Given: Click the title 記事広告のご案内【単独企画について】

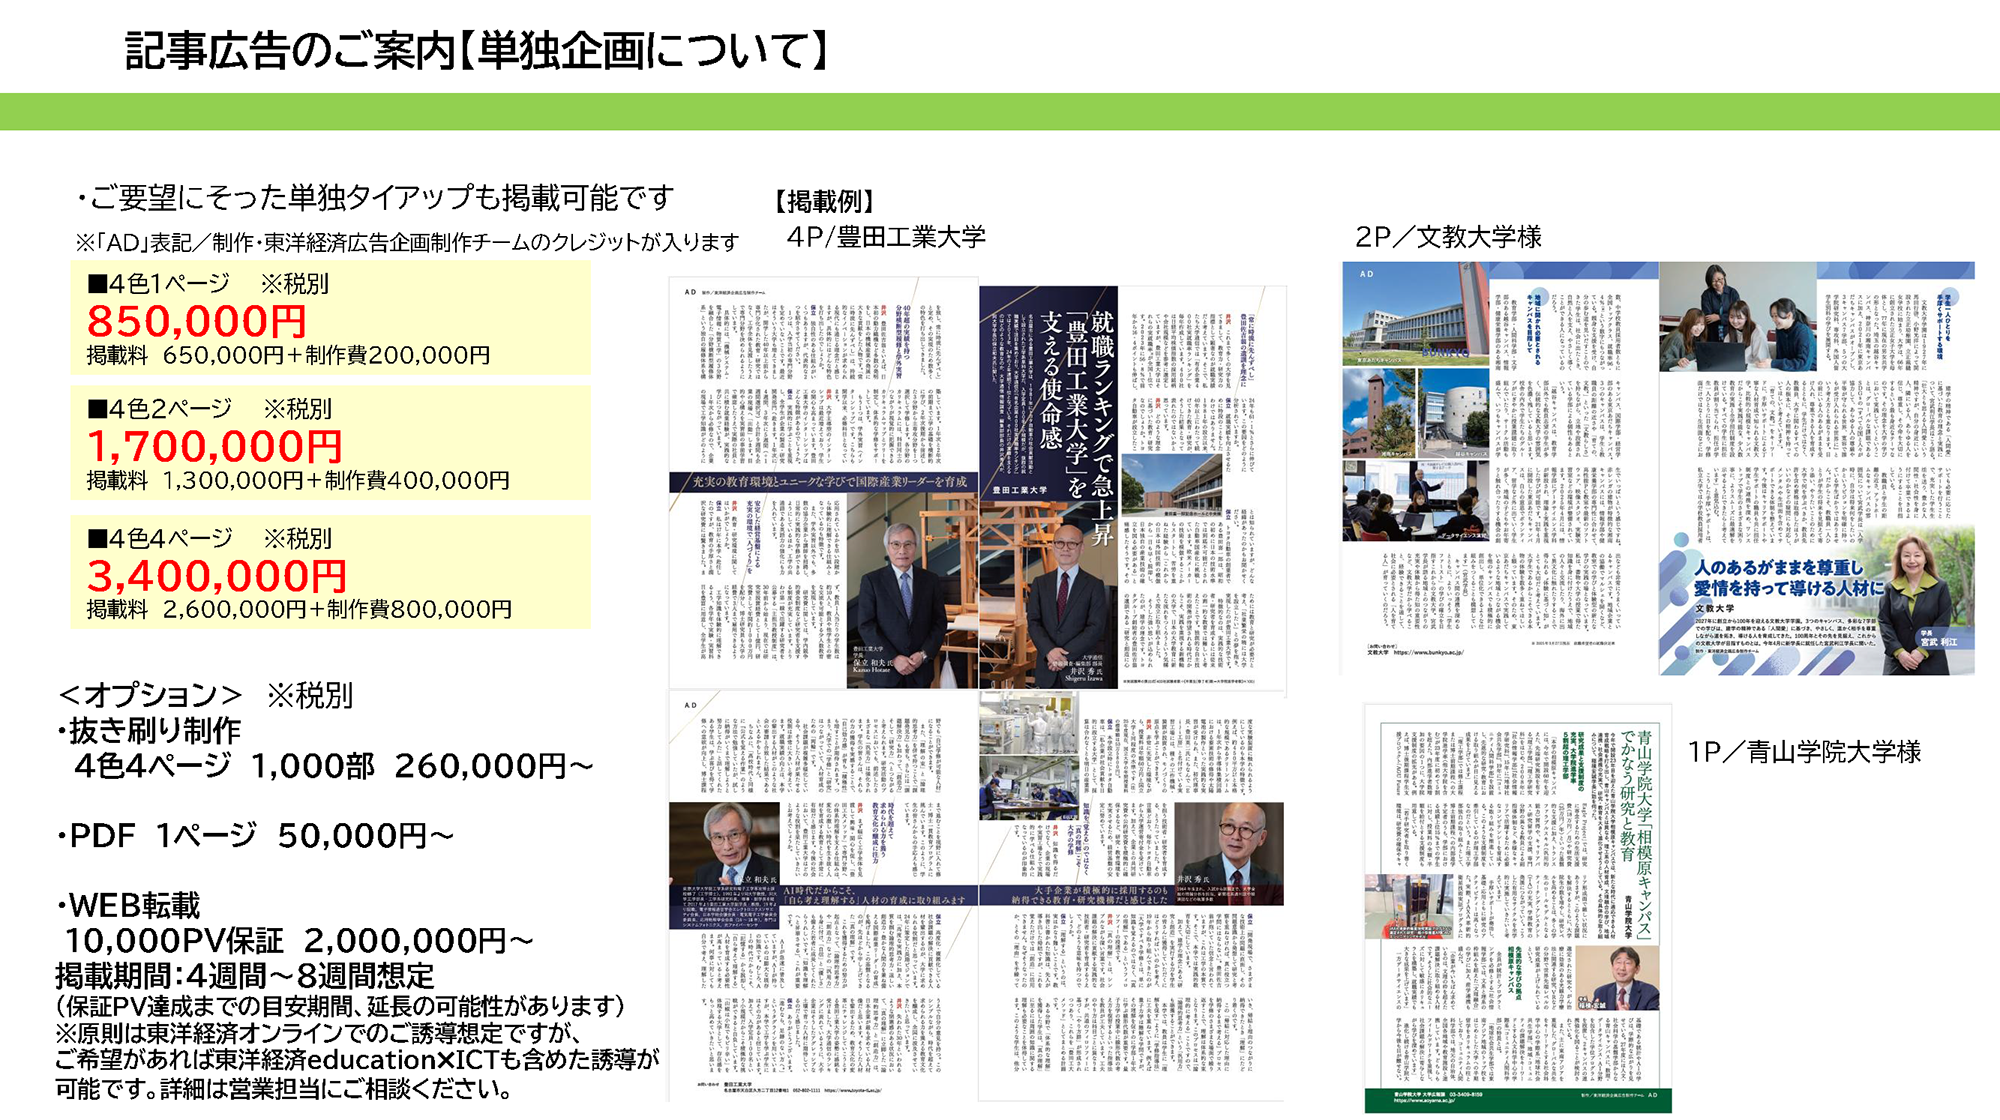Looking at the screenshot, I should (x=477, y=51).
